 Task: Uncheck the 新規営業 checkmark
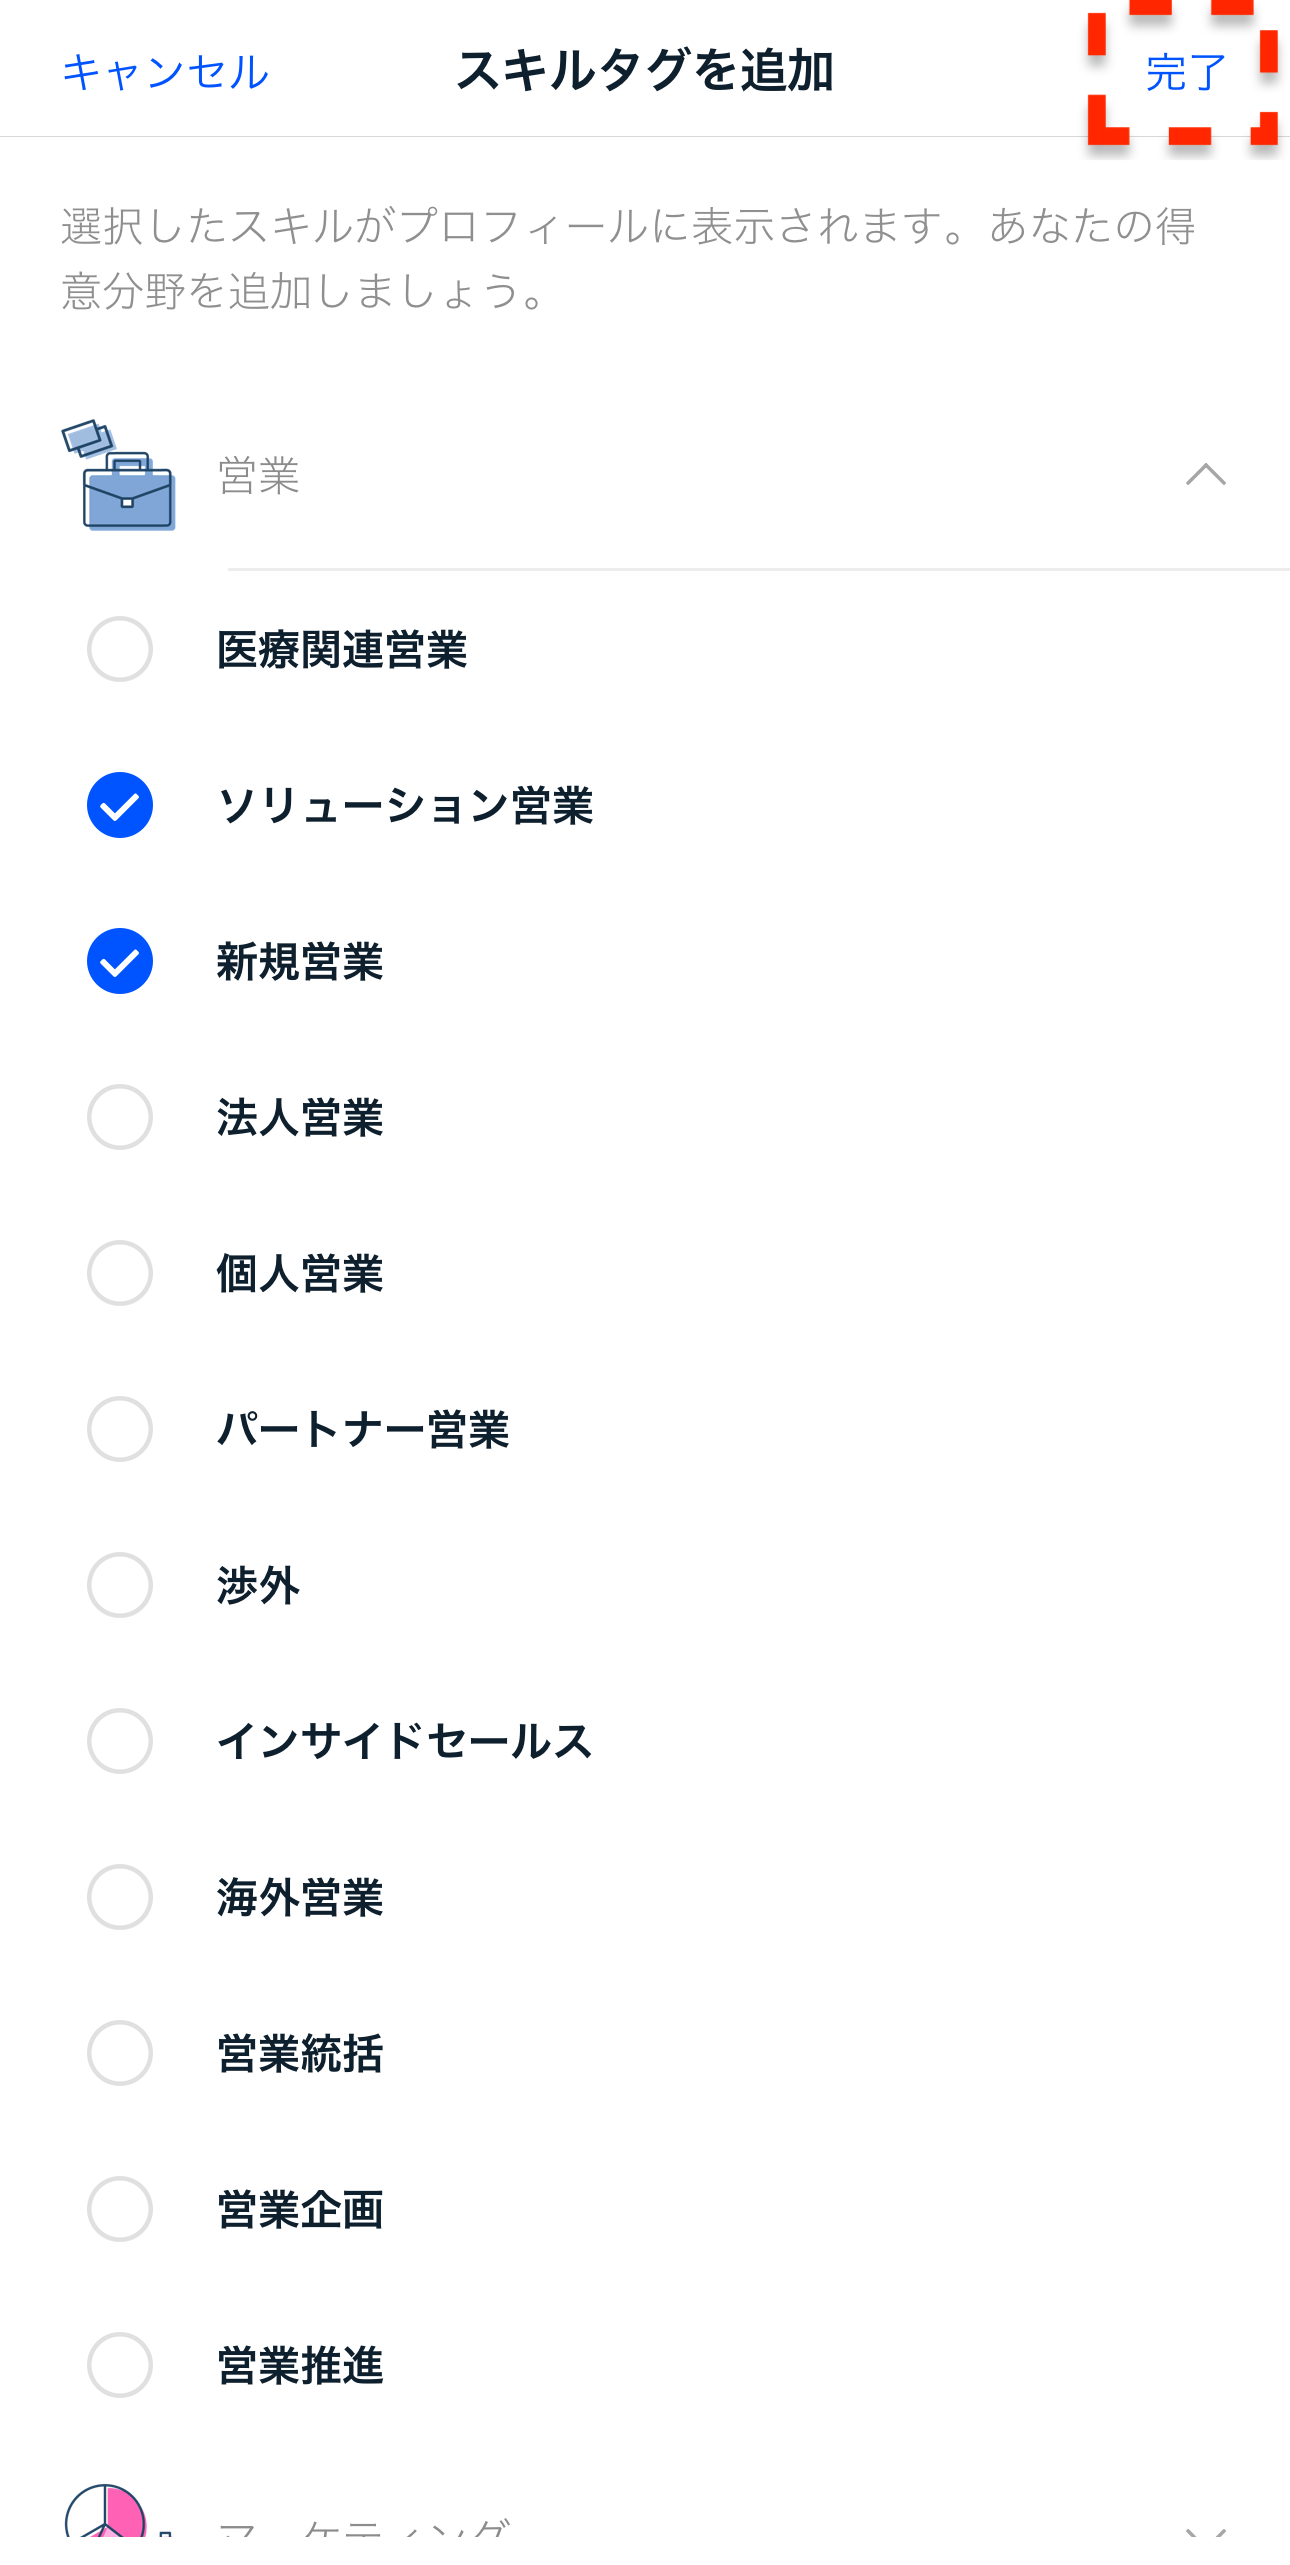tap(120, 961)
